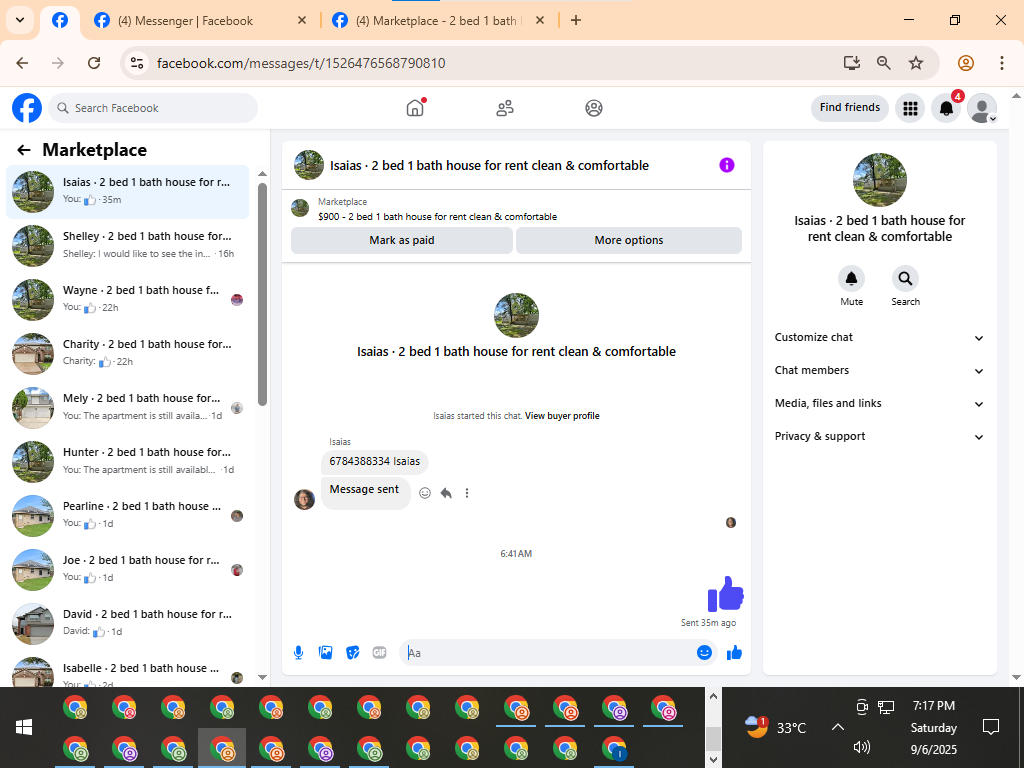
Task: Open Shelley conversation
Action: point(128,245)
